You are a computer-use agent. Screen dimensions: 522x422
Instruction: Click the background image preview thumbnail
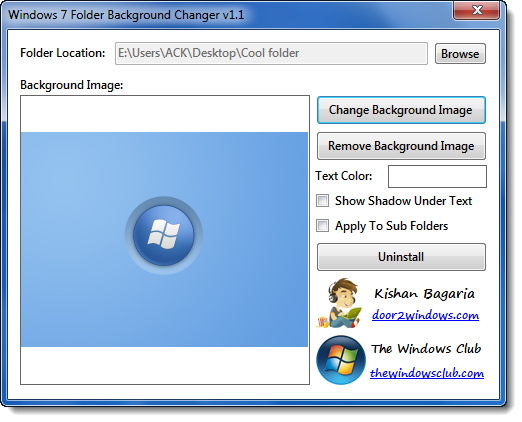pos(164,239)
